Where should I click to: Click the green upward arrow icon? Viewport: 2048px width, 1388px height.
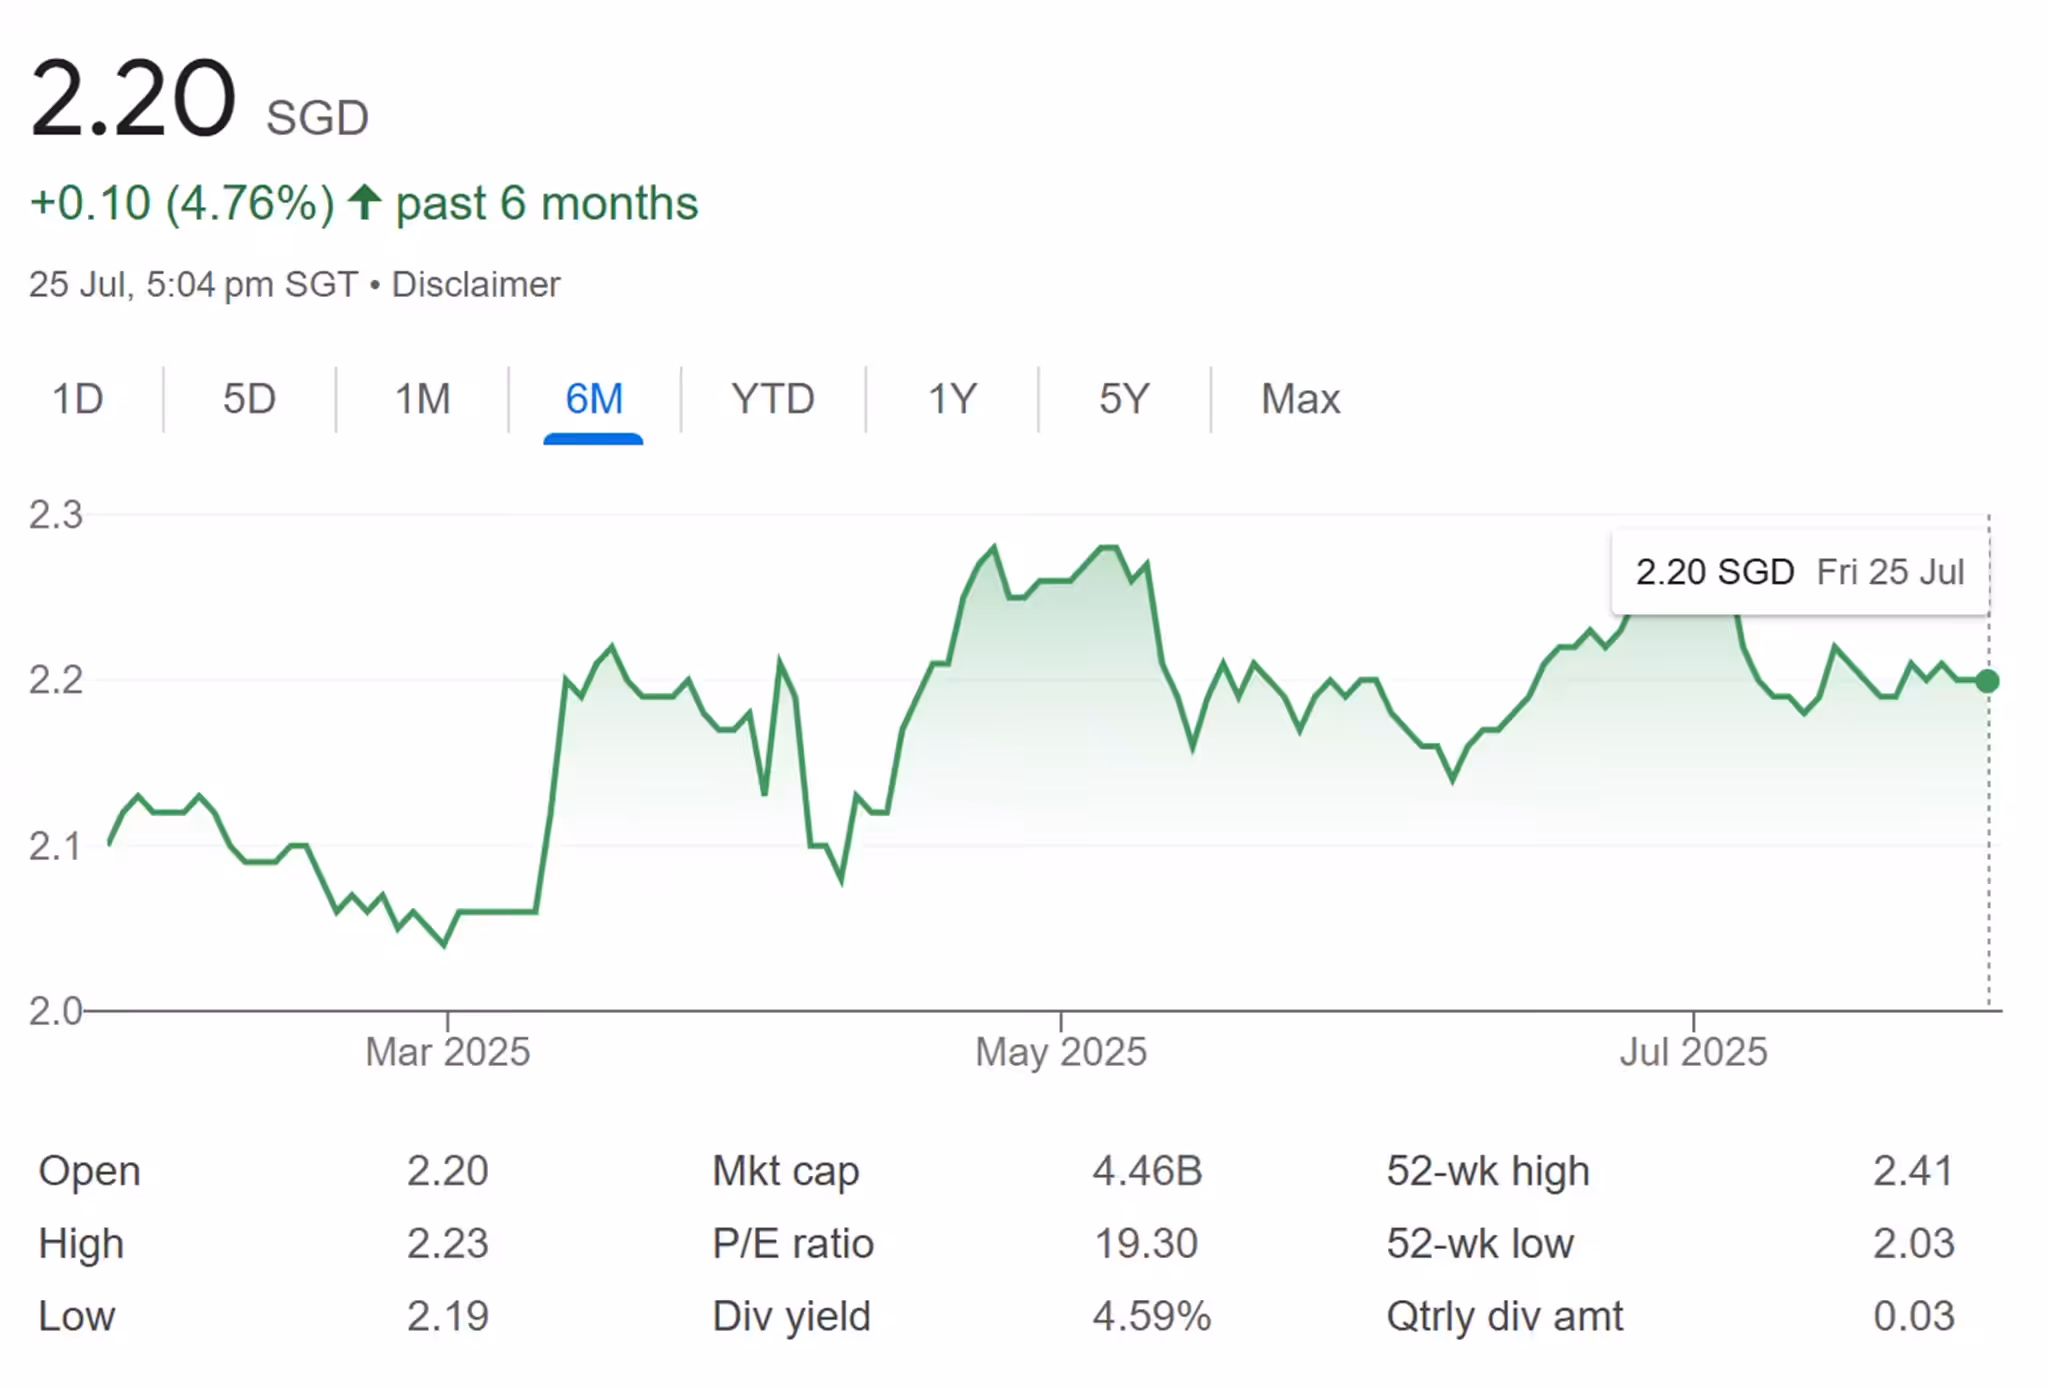[x=364, y=203]
